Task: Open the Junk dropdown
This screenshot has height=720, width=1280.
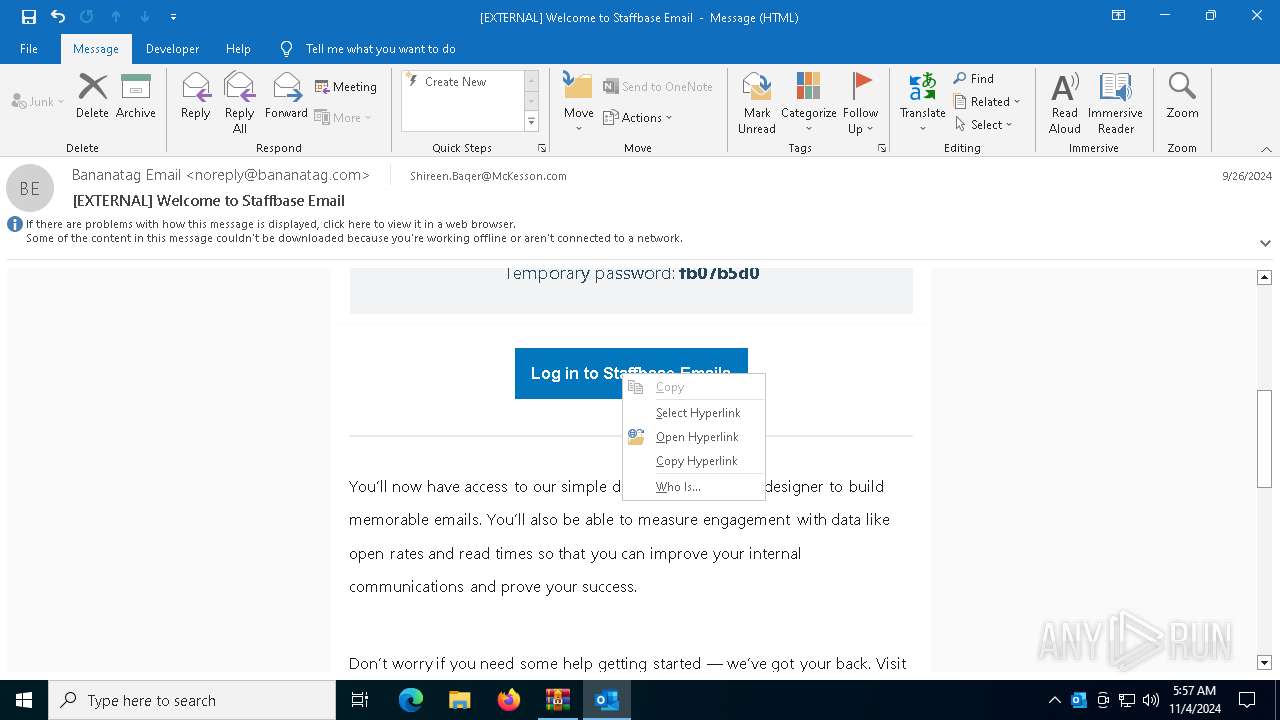Action: pos(38,101)
